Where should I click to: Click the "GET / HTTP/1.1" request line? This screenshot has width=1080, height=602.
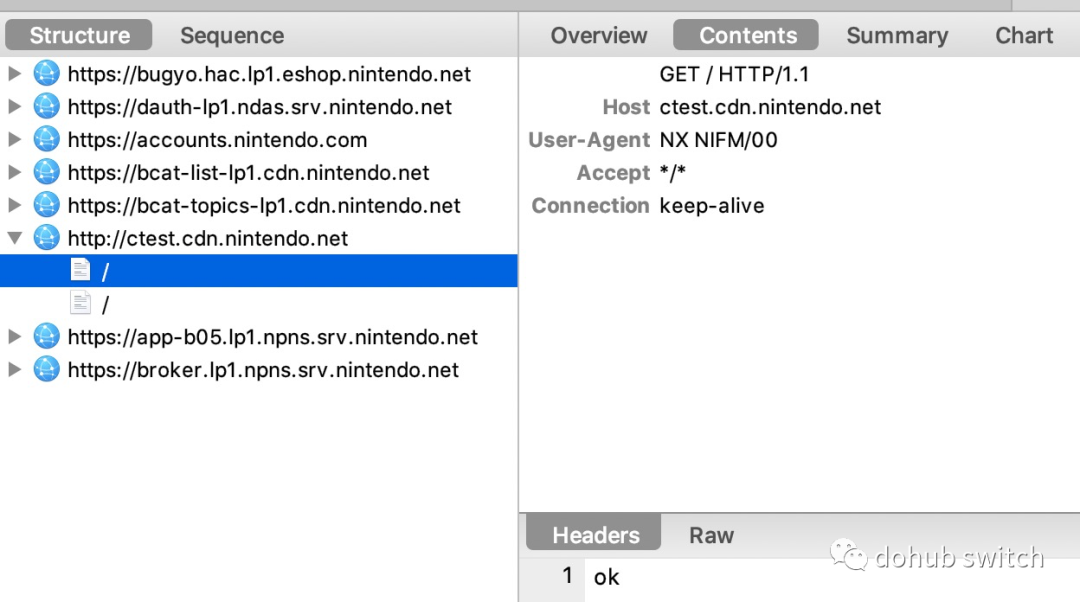[x=734, y=74]
